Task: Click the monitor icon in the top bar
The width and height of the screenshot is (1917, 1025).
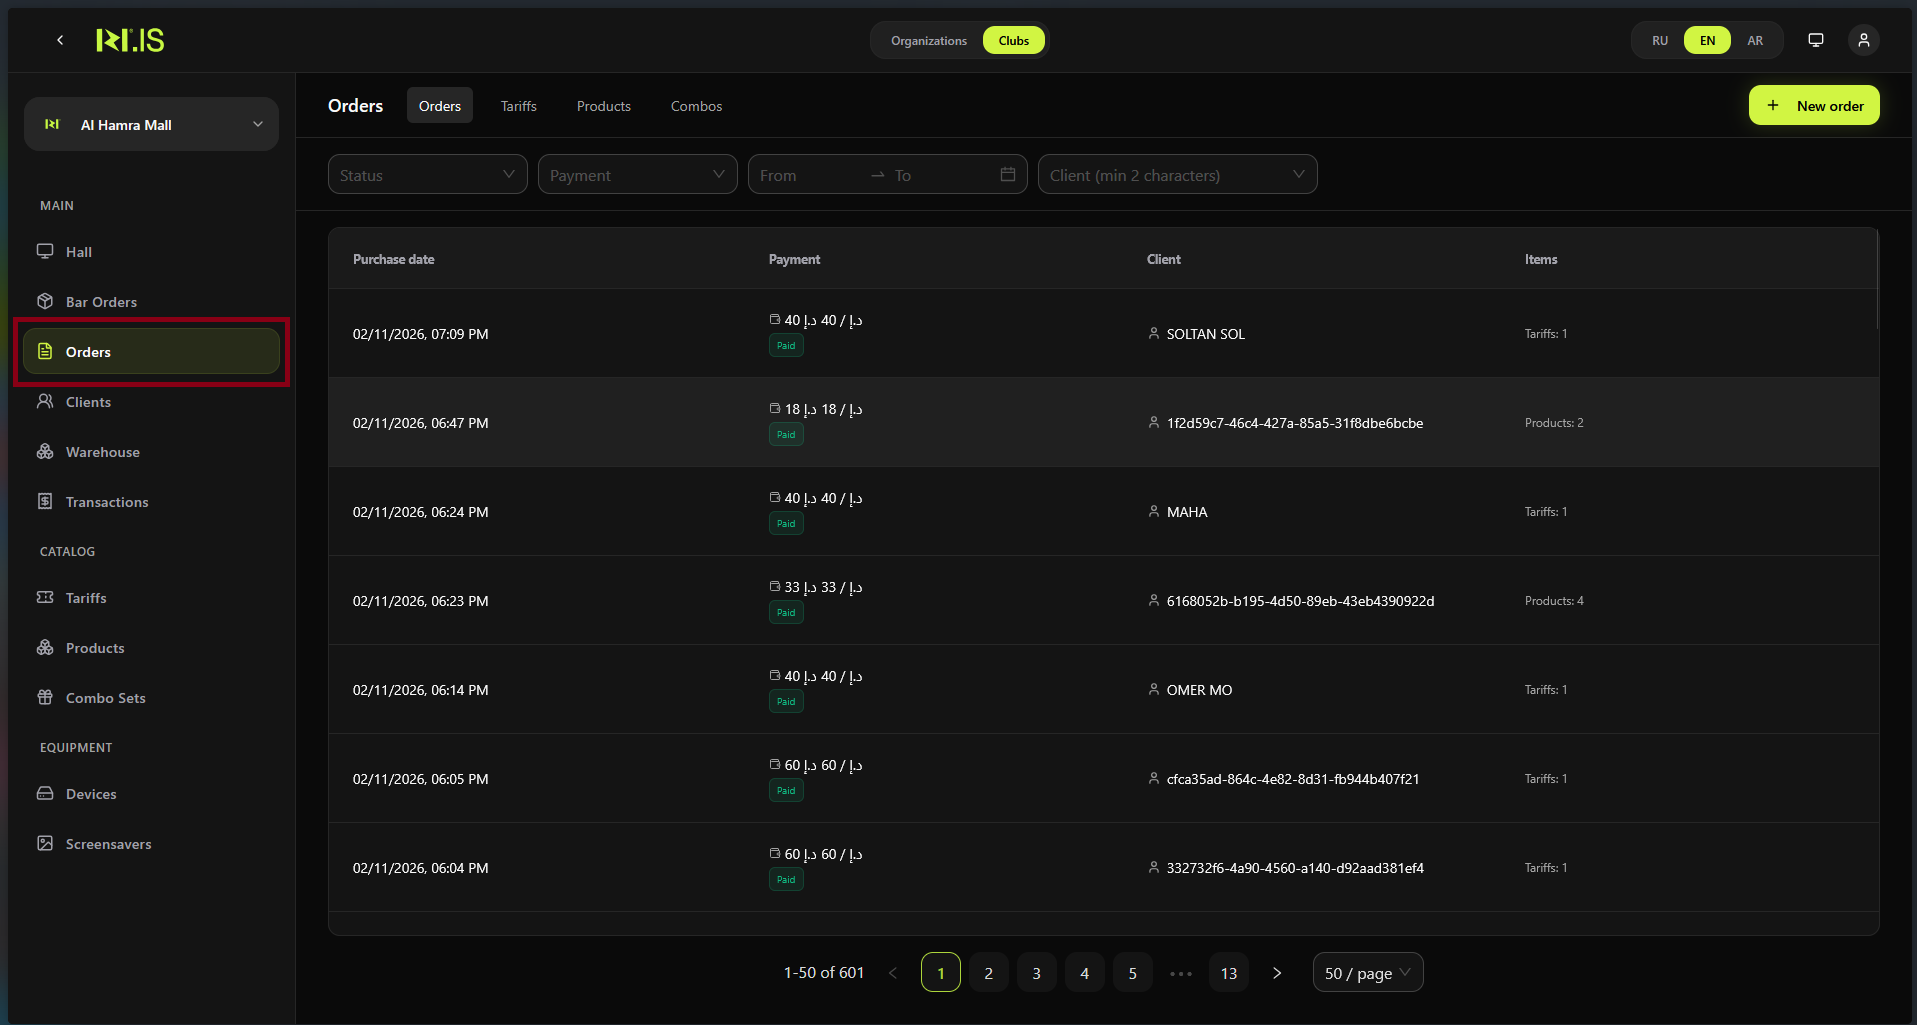Action: (x=1815, y=40)
